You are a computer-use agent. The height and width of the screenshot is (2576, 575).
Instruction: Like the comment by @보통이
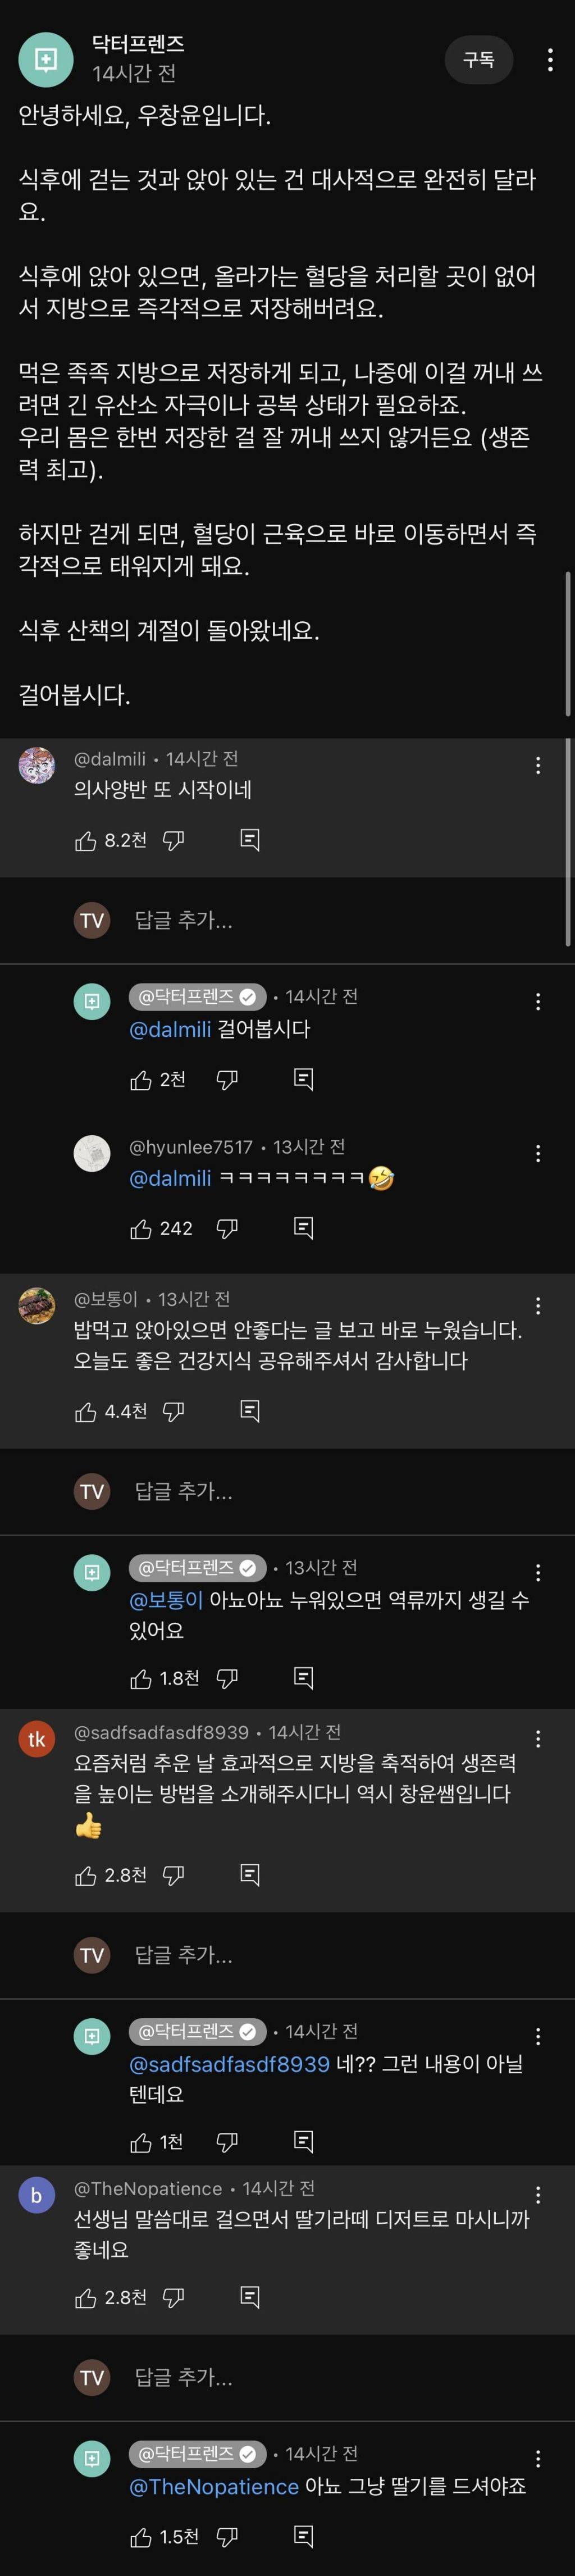[86, 1412]
